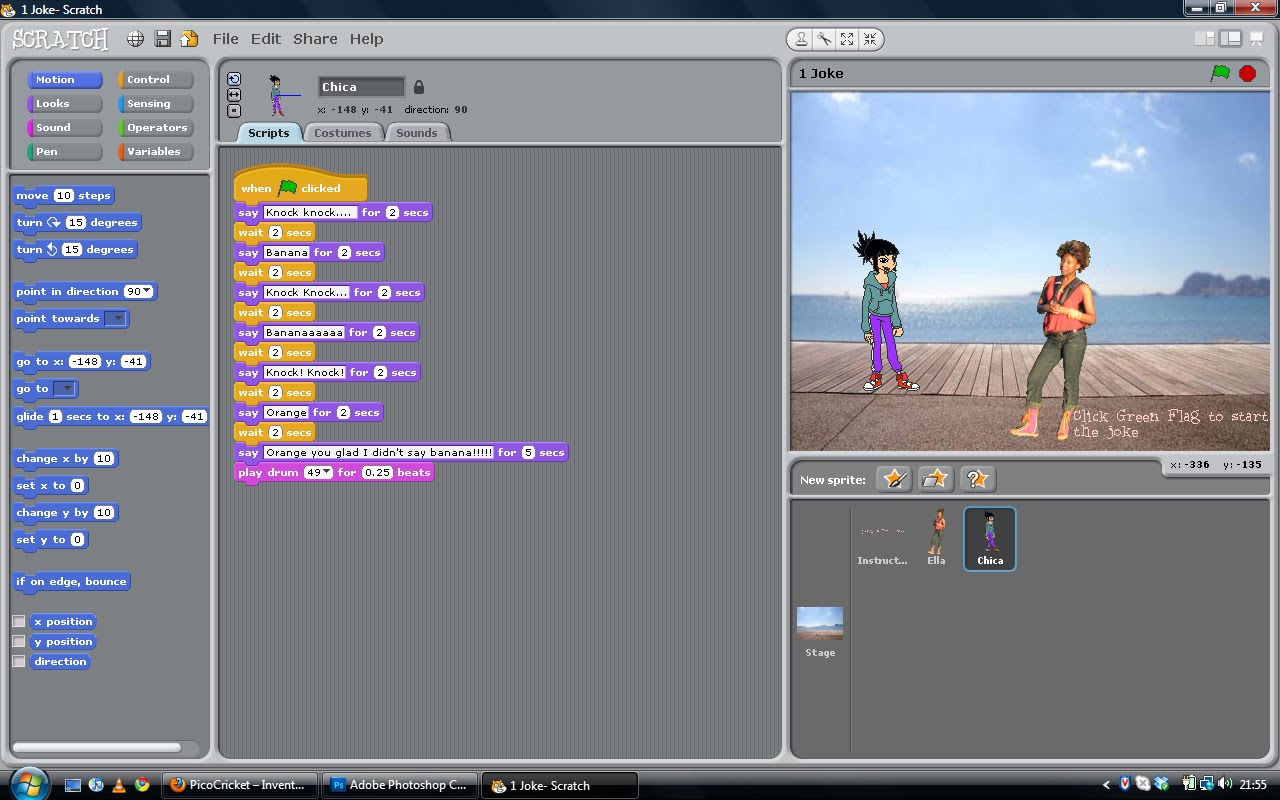Click the beats value 0.25 field
Screen dimensions: 1280x800
(x=377, y=473)
